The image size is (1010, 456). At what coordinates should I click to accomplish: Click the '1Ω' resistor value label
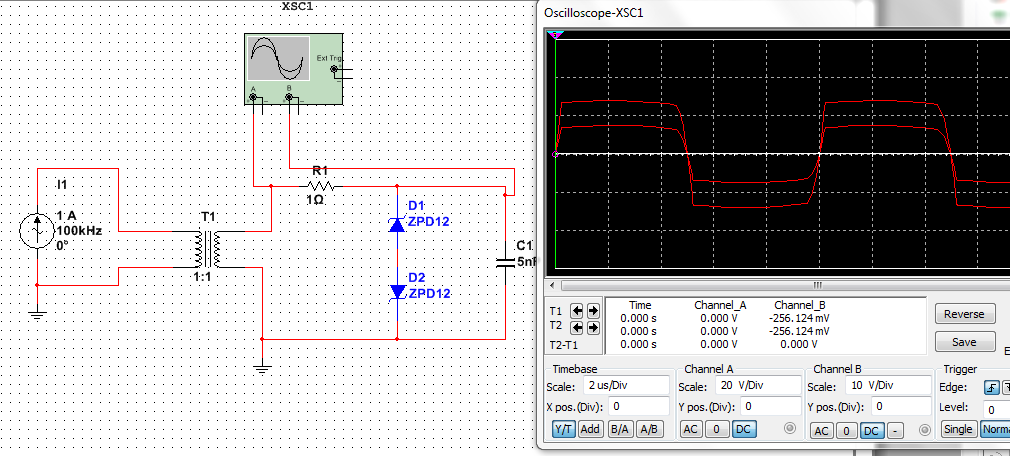click(x=314, y=200)
